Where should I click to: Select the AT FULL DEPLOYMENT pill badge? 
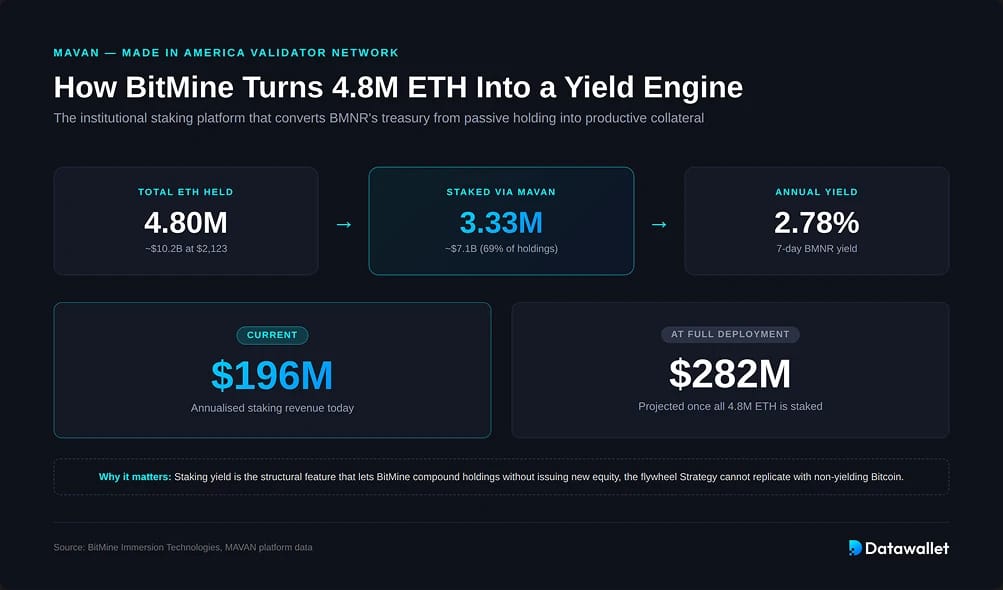730,334
